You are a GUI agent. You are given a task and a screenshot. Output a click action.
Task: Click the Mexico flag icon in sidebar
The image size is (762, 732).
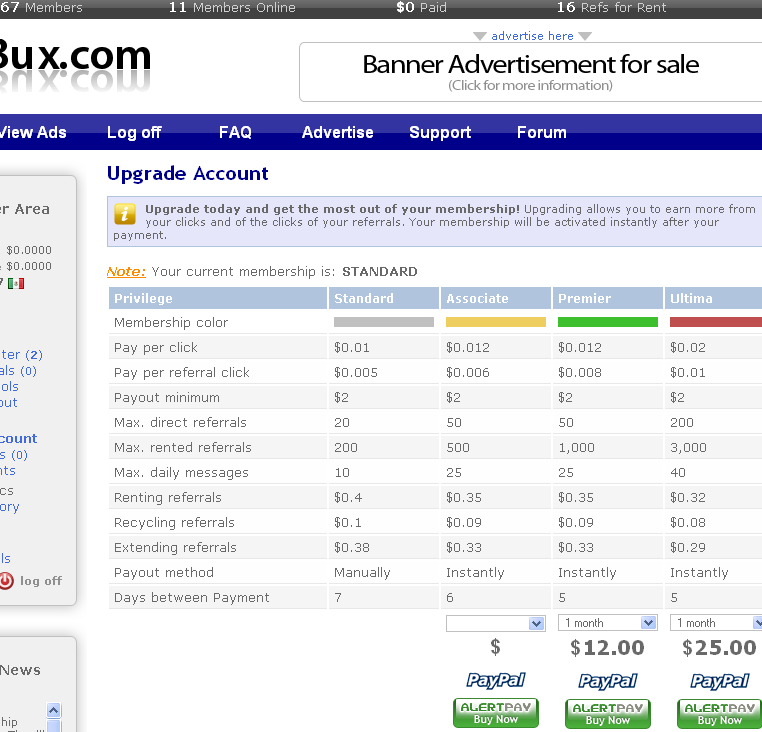click(16, 283)
